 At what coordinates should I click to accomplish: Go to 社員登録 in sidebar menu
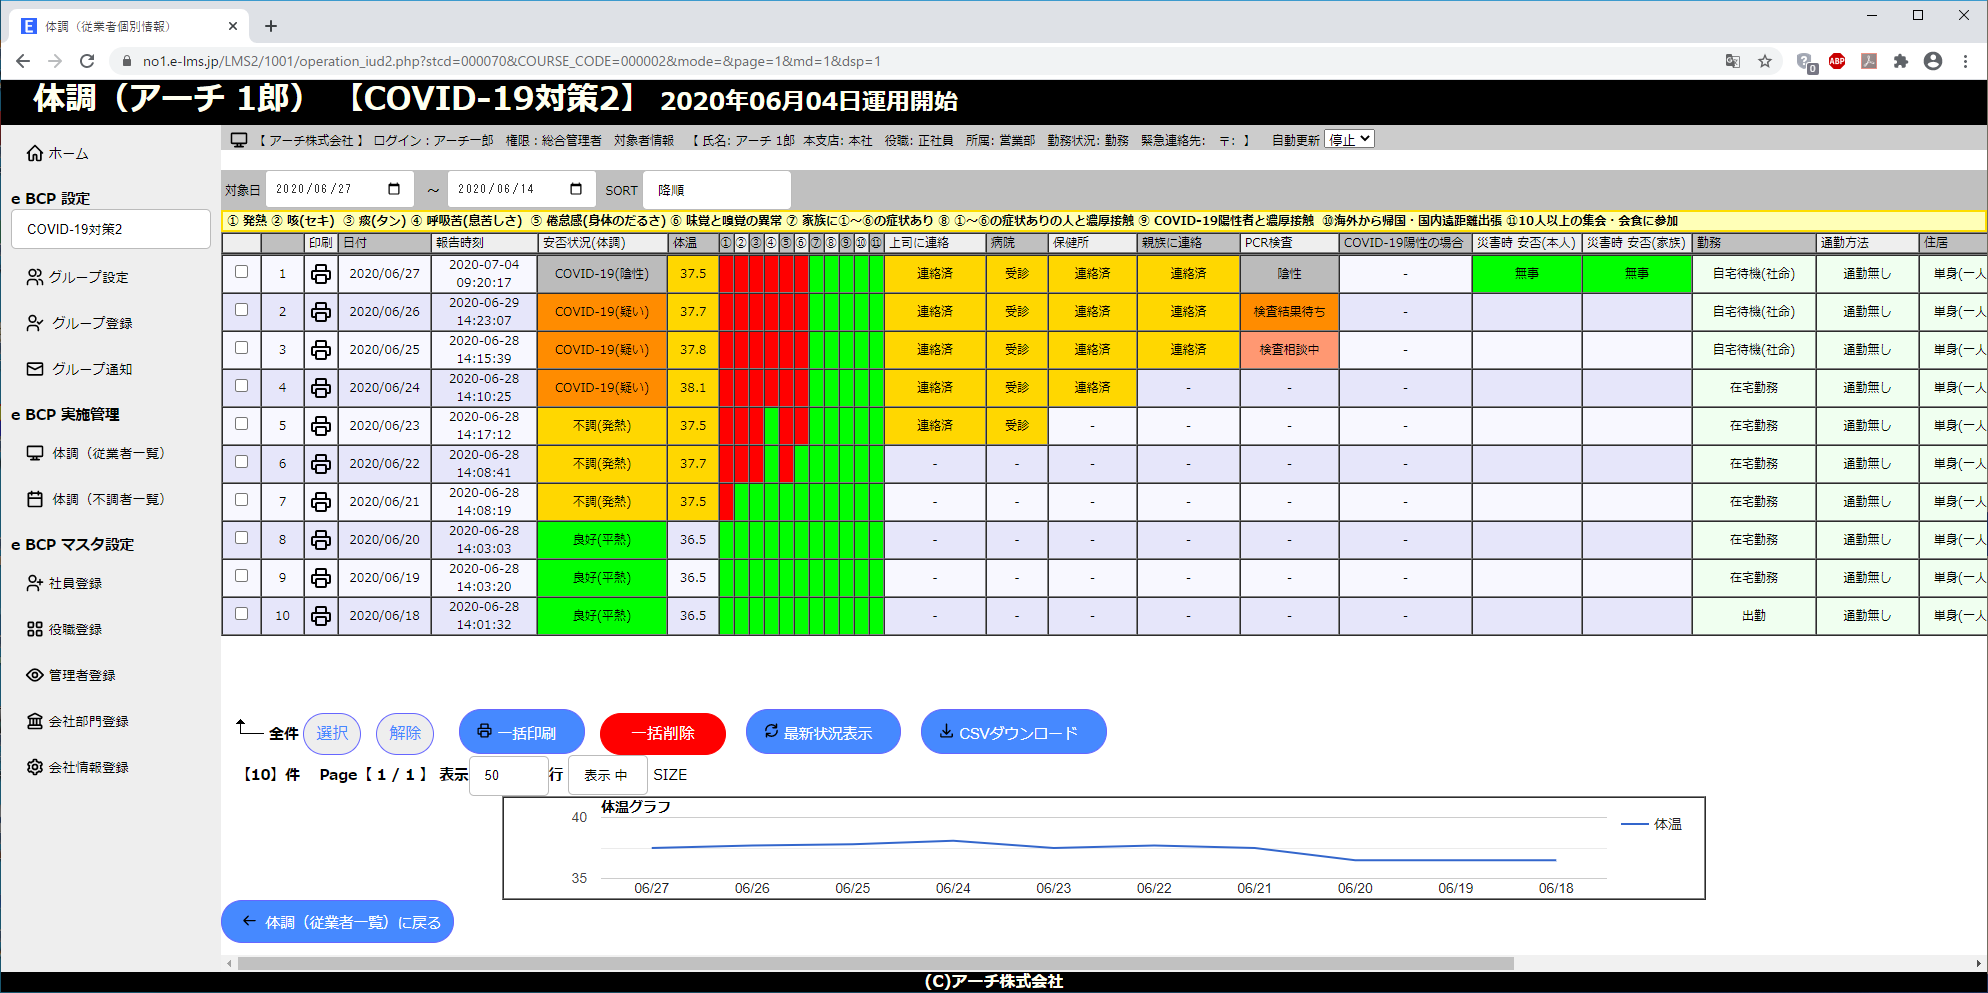[x=75, y=583]
